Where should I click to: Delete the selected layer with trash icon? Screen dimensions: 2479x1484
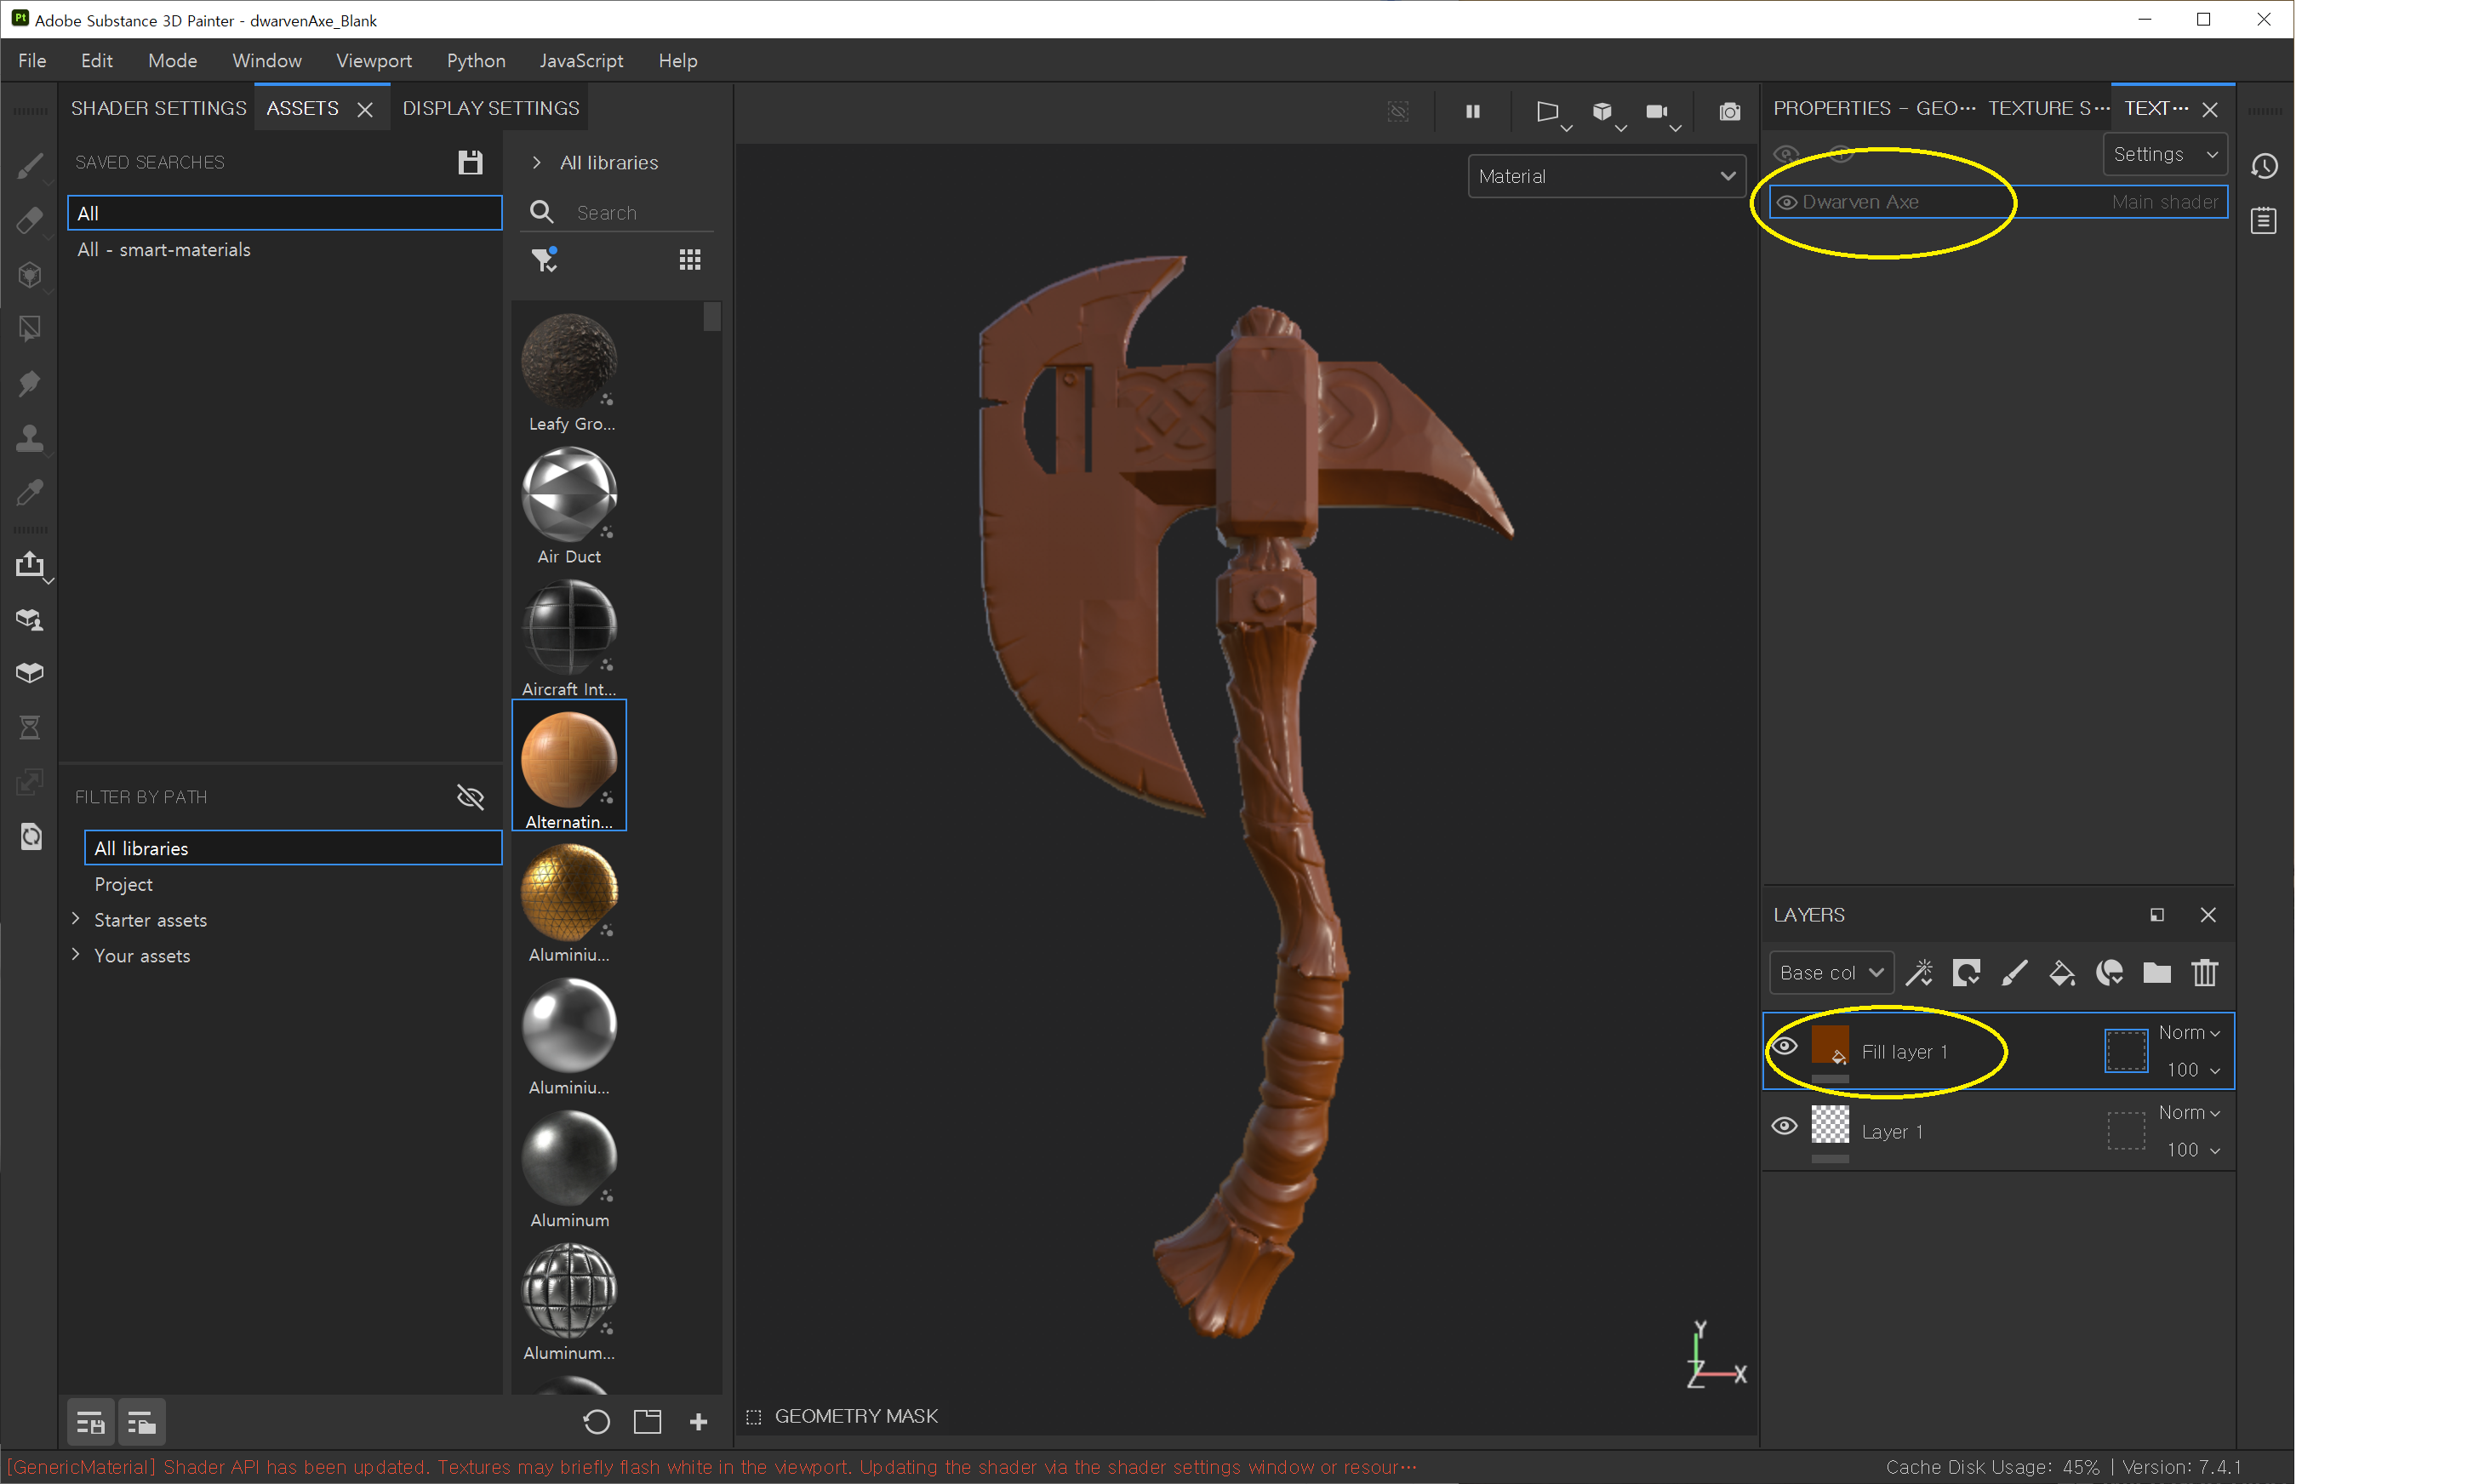[x=2205, y=972]
